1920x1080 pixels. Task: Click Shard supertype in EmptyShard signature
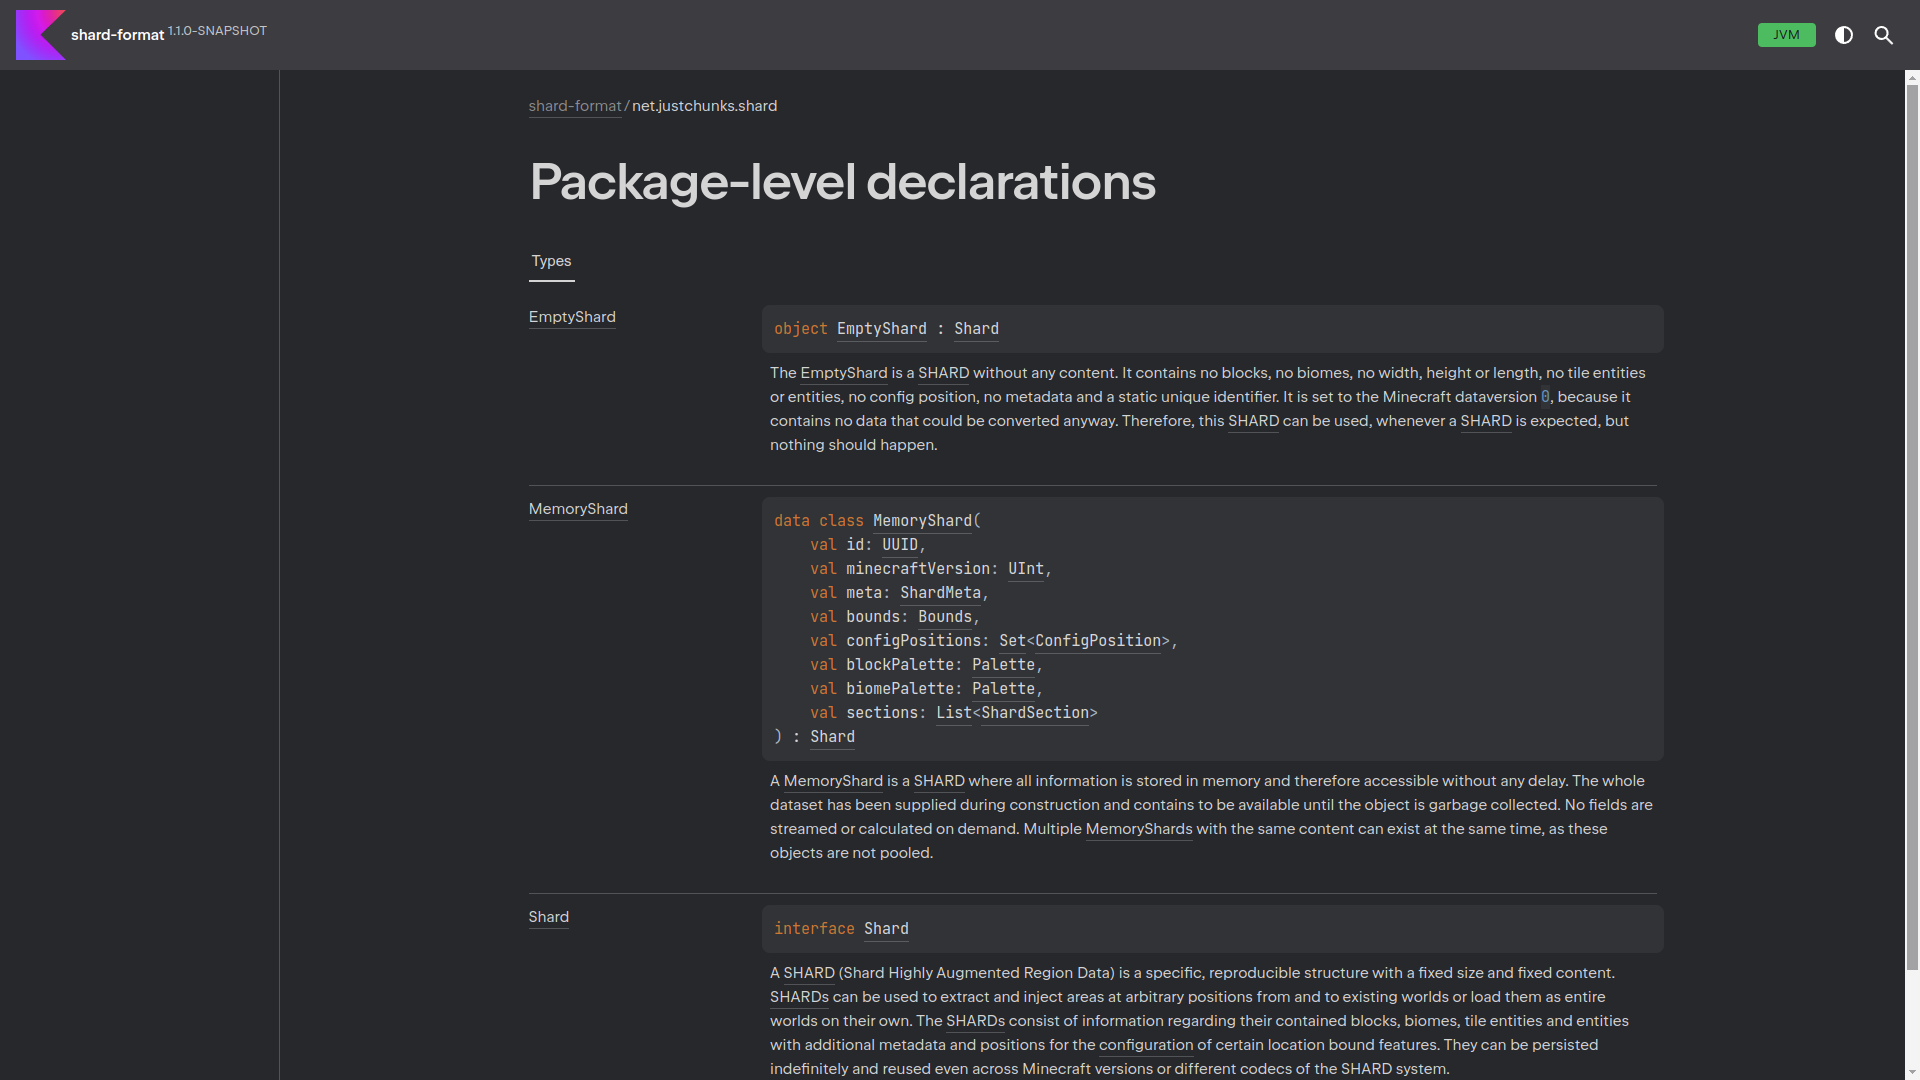(976, 329)
